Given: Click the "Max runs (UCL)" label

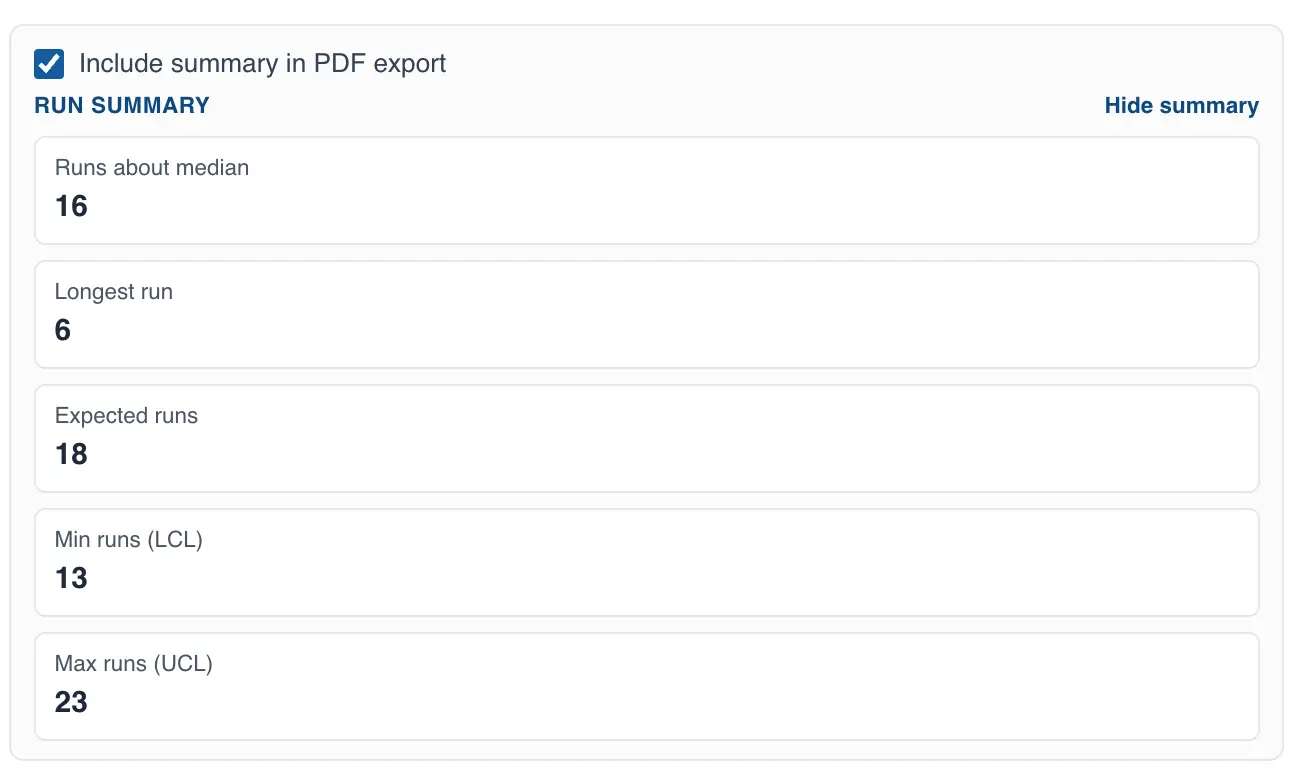Looking at the screenshot, I should coord(134,664).
